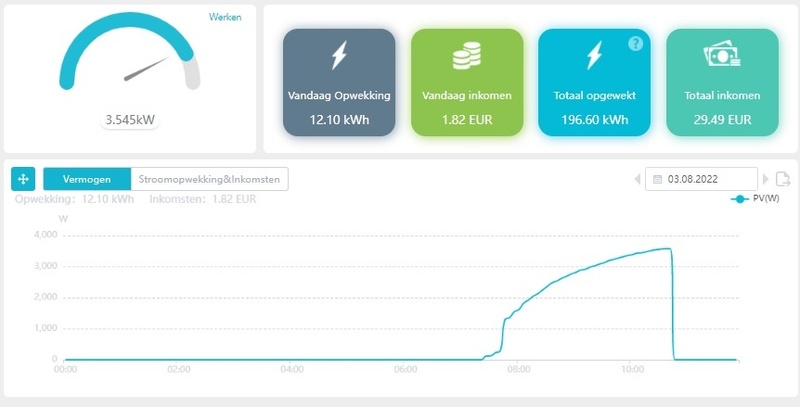Click the Totaal inkomen card
Image resolution: width=800 pixels, height=407 pixels.
tap(722, 82)
